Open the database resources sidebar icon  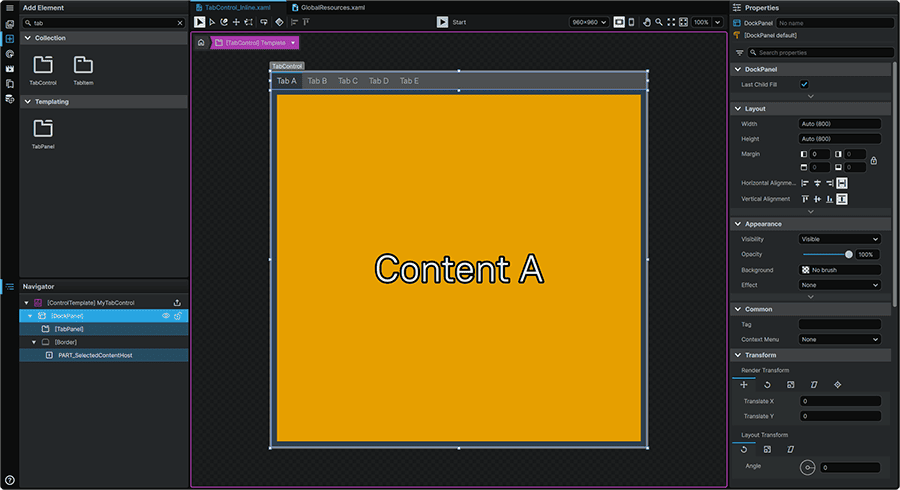tap(9, 99)
